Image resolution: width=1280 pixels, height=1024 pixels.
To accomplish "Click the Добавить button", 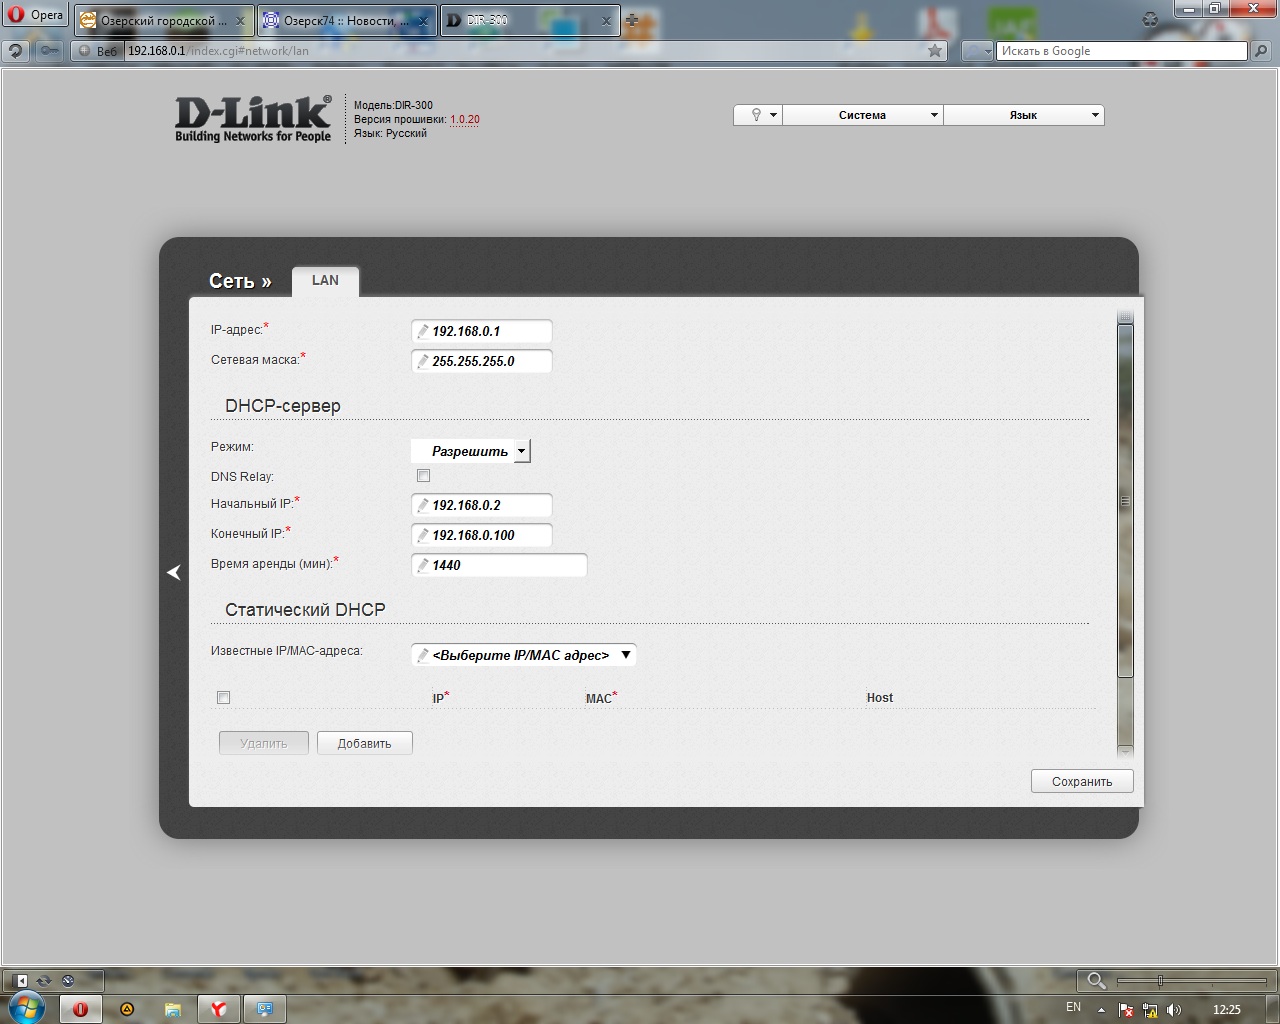I will [x=365, y=743].
